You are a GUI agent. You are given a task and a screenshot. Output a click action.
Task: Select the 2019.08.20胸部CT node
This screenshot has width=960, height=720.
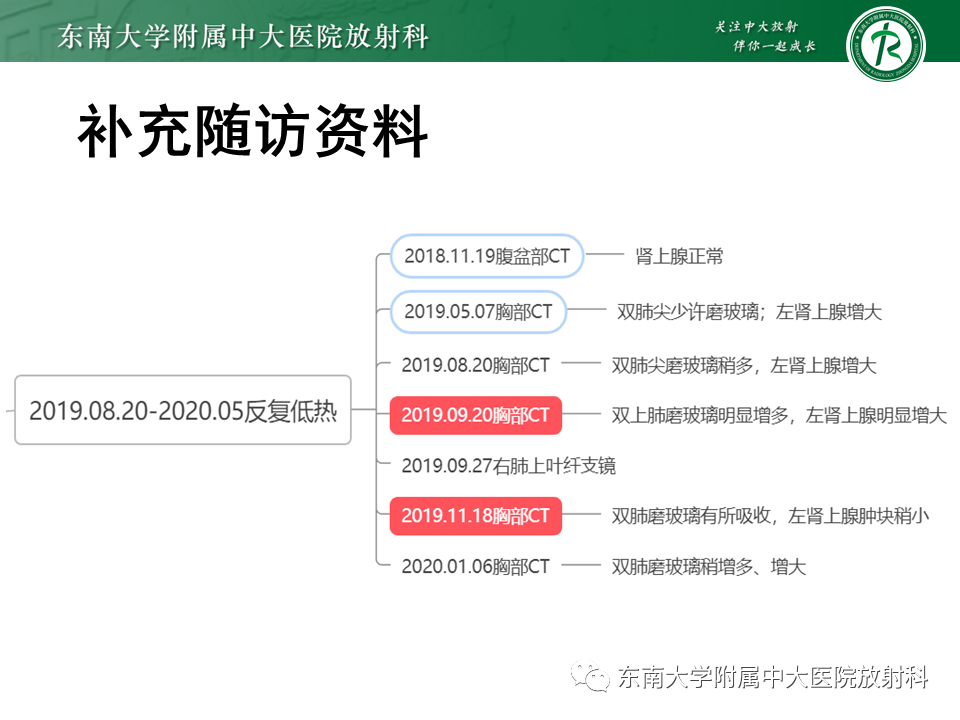pos(475,366)
